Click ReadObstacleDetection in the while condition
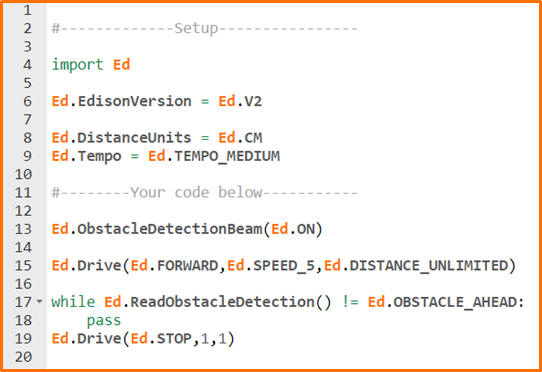The width and height of the screenshot is (542, 372). 222,302
